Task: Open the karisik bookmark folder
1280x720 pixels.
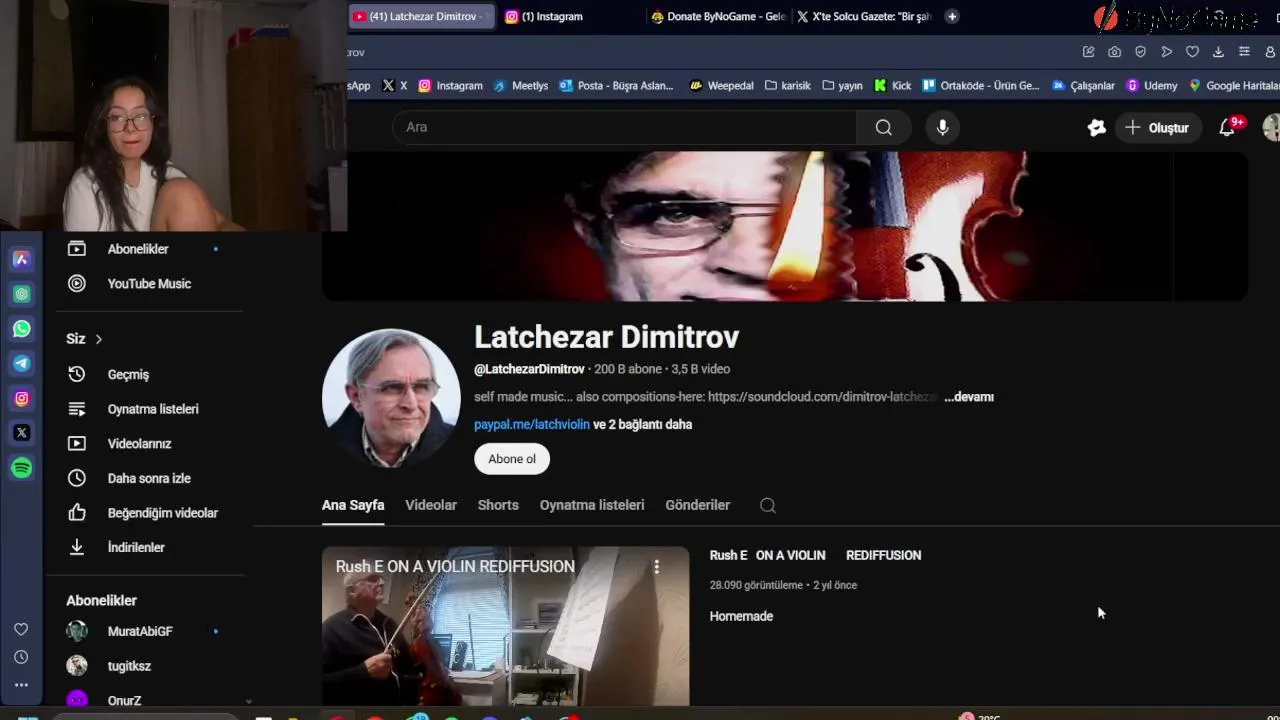Action: 788,86
